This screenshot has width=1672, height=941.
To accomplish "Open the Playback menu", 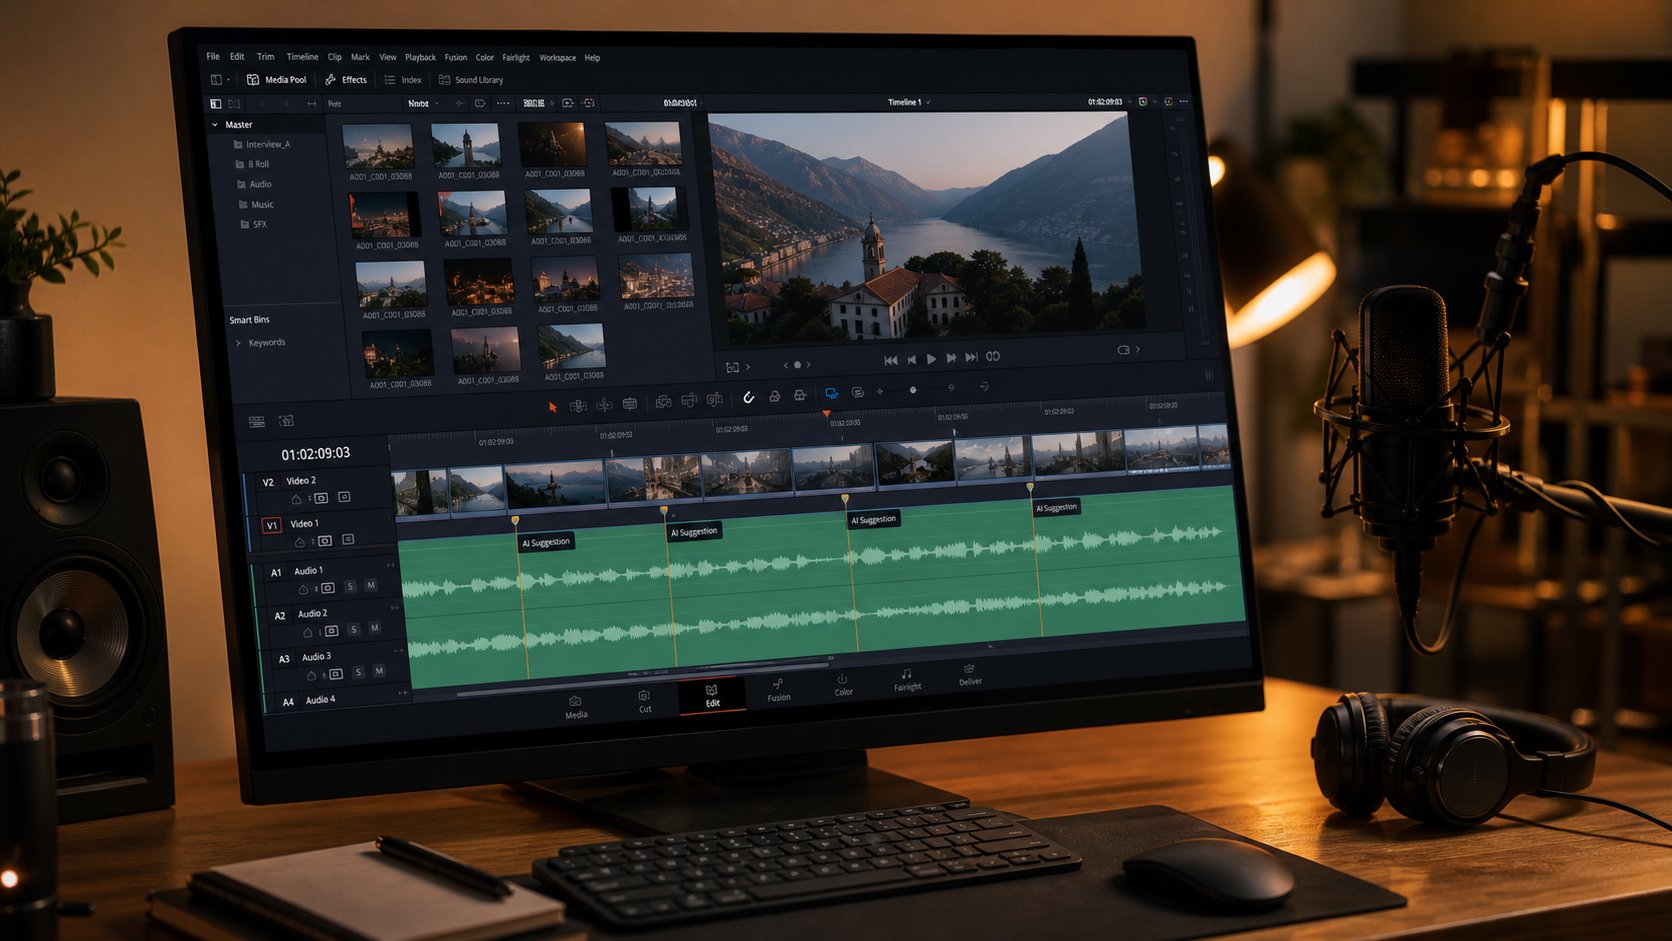I will point(420,57).
